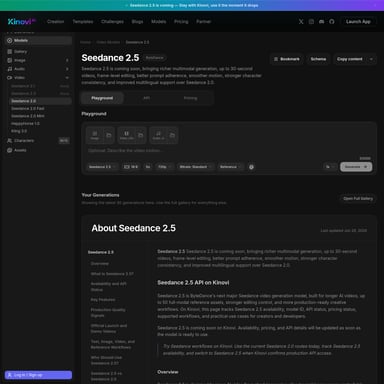Open folder icon beside Audio upload

tap(172, 135)
